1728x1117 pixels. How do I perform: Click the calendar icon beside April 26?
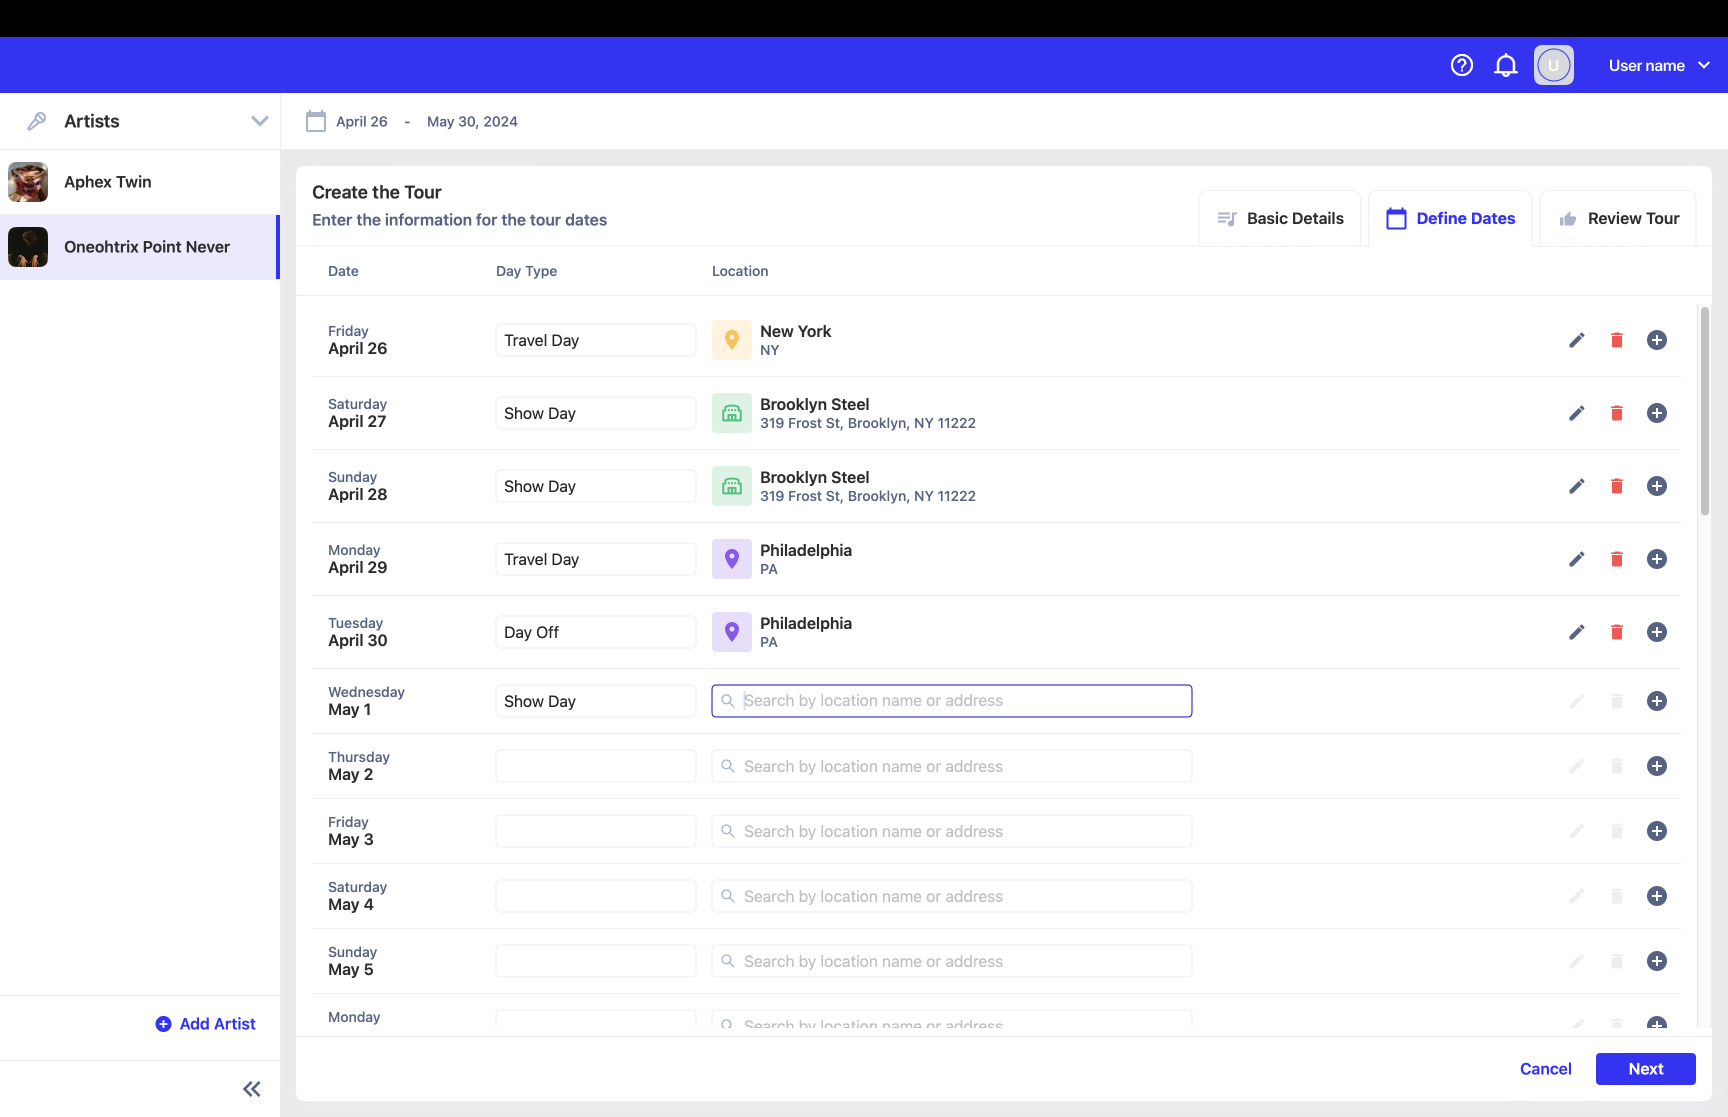click(316, 121)
